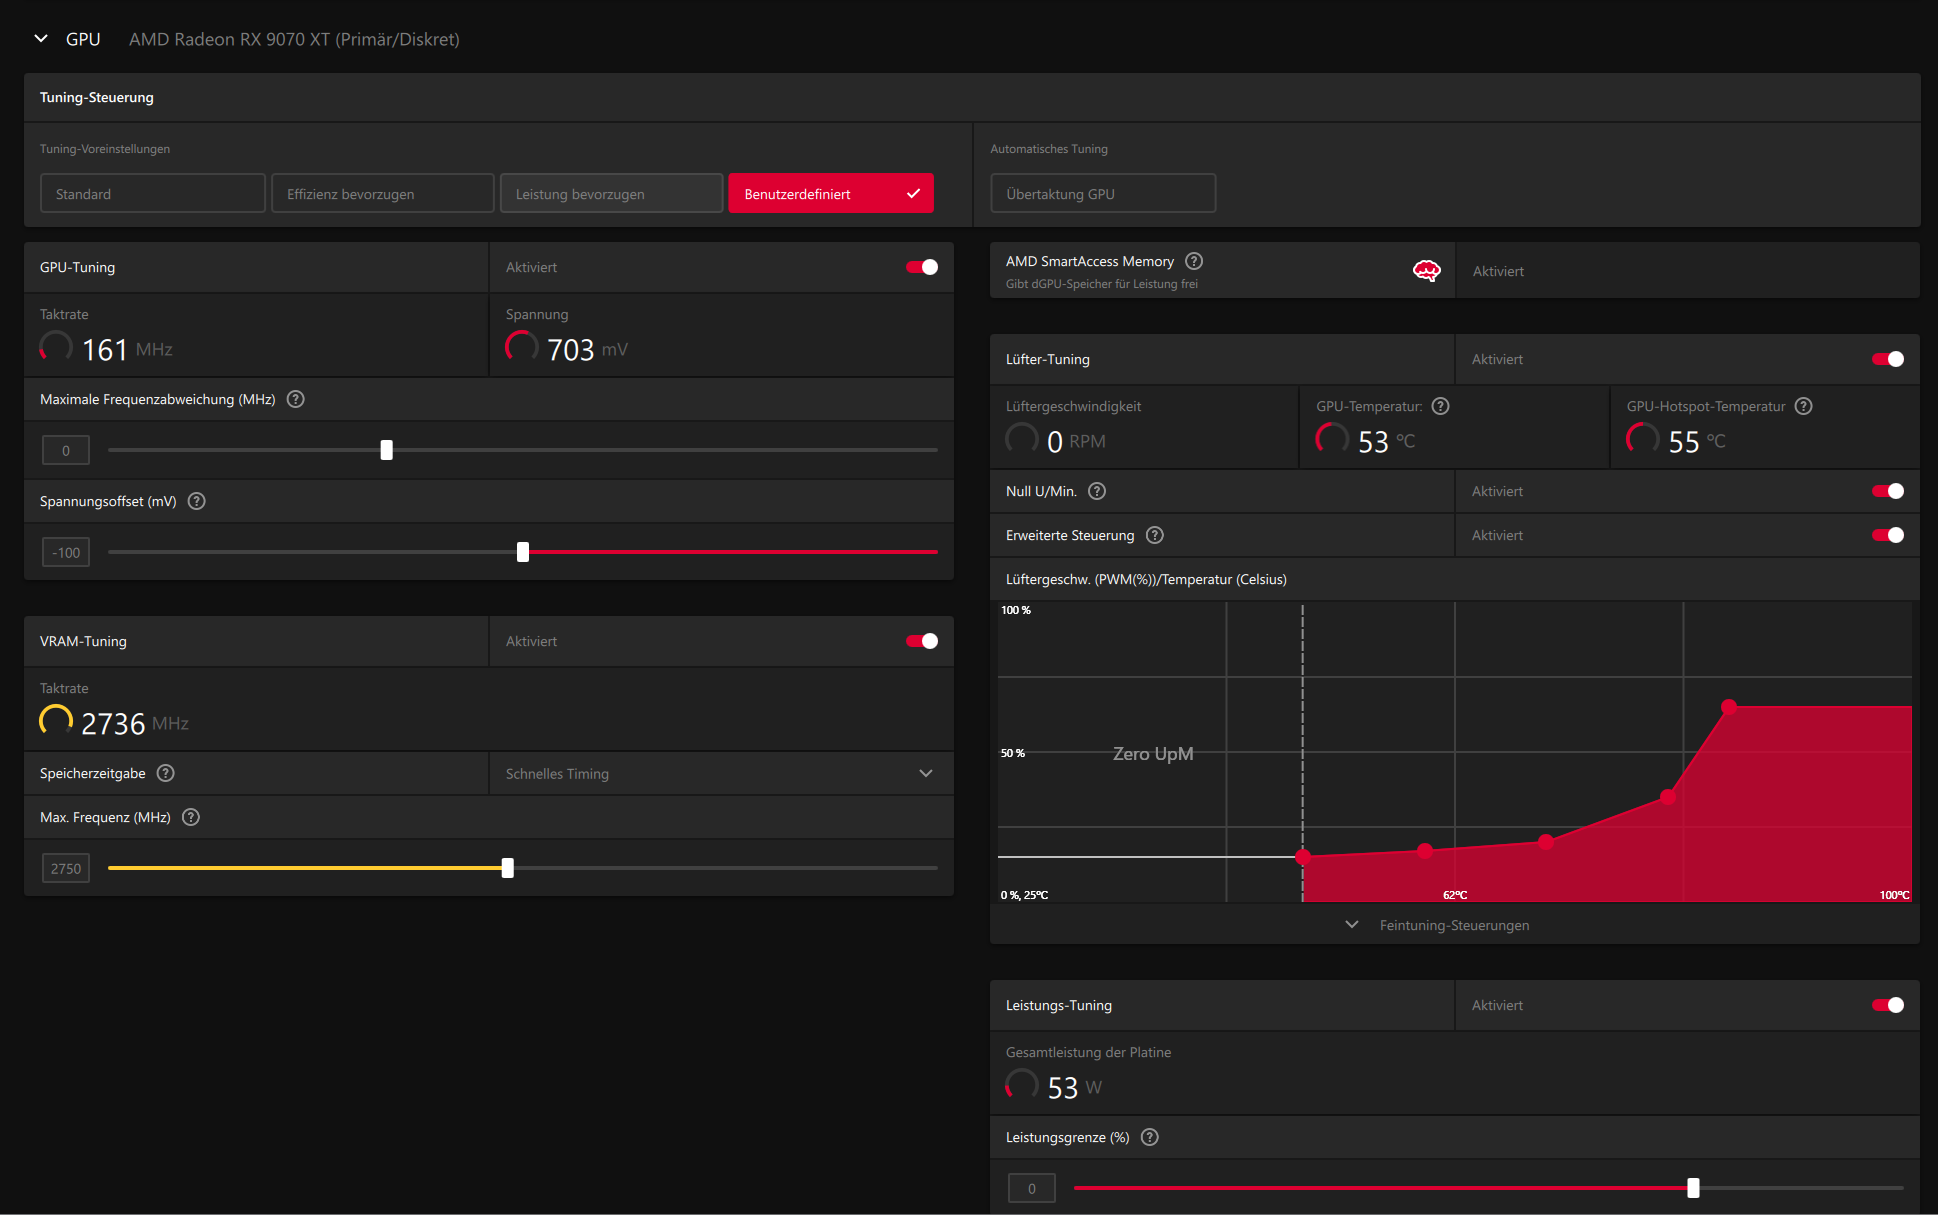Click the Spannungsoffset slider handle

pos(523,552)
